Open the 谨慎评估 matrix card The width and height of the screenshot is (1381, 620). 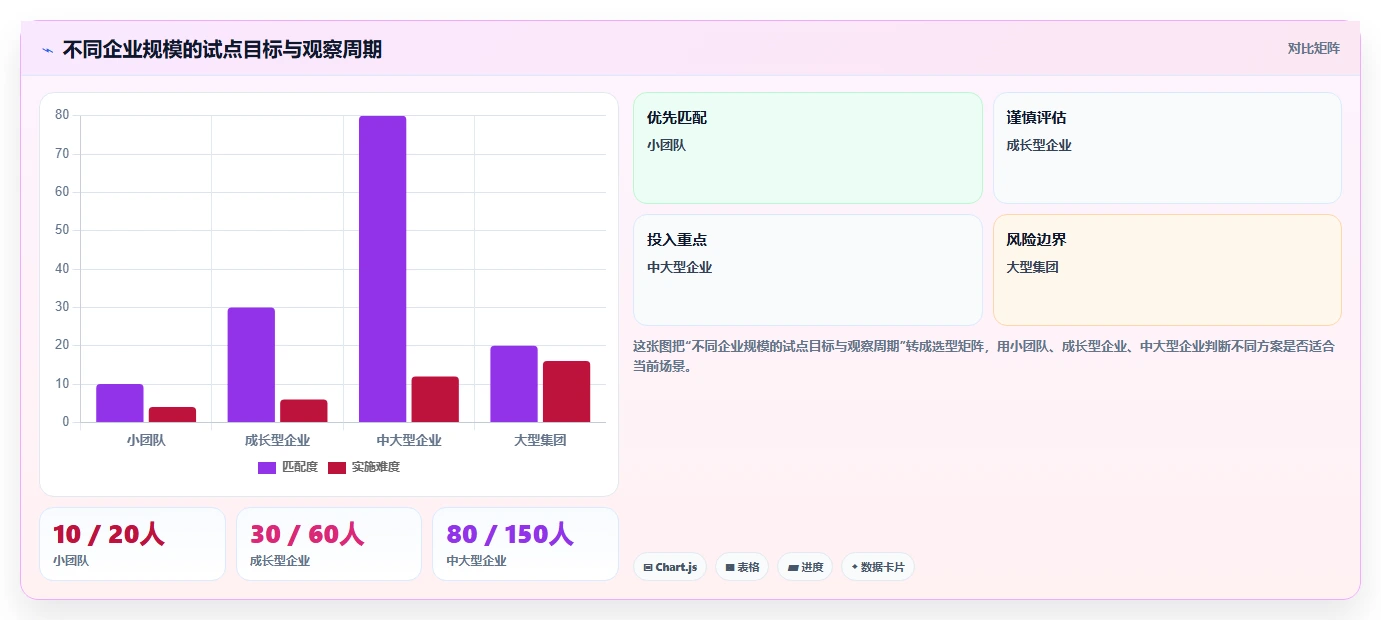point(1167,148)
